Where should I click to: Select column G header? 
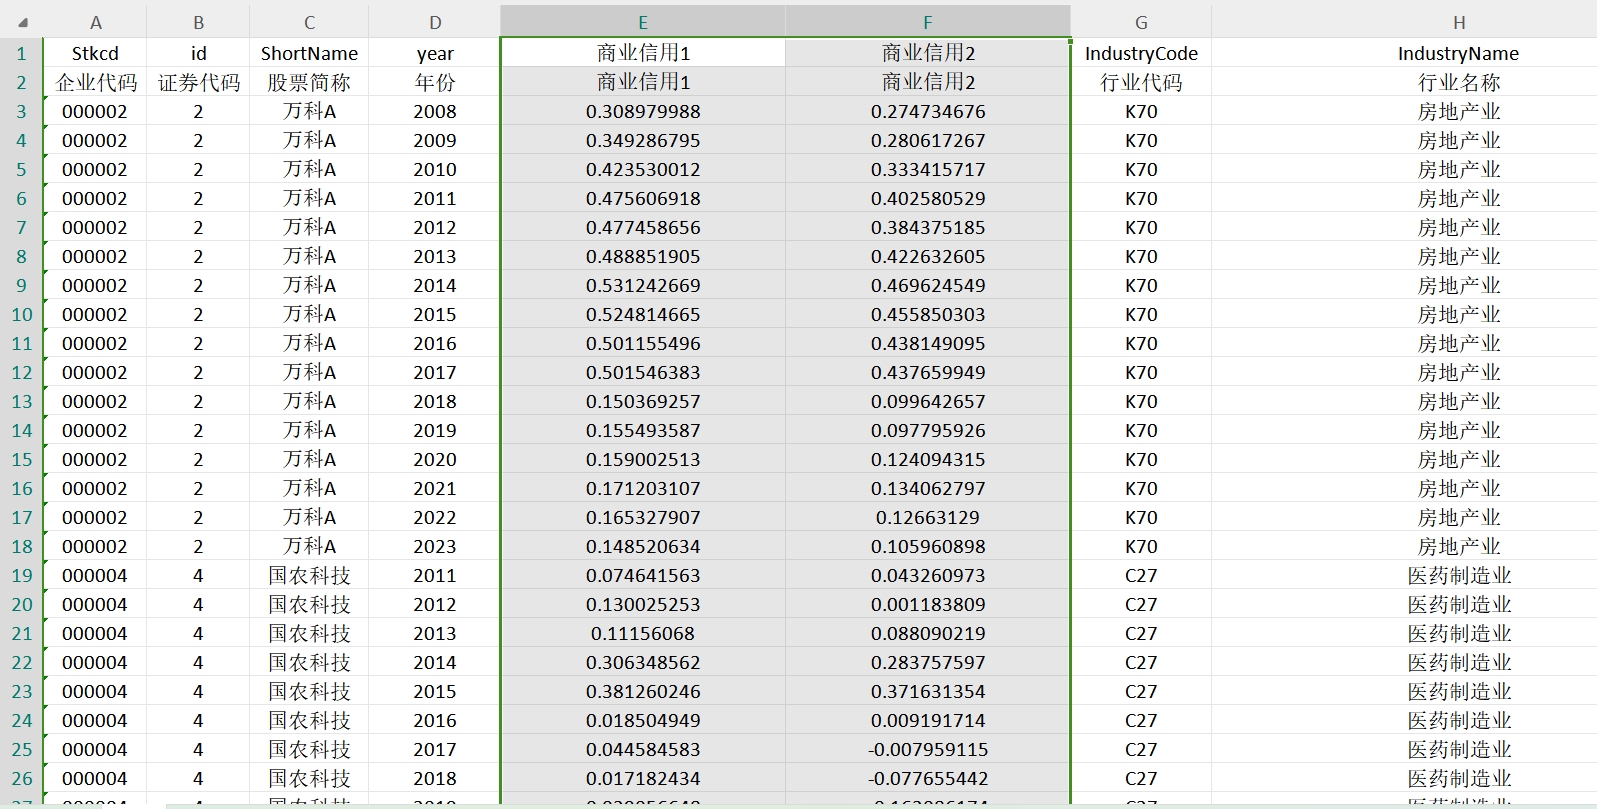coord(1141,22)
